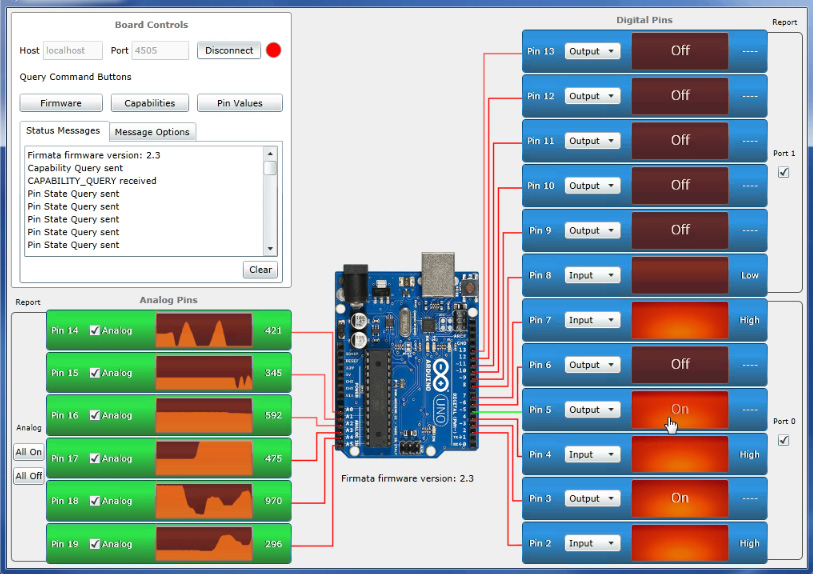Turn off the Pin 5 On indicator

point(680,409)
